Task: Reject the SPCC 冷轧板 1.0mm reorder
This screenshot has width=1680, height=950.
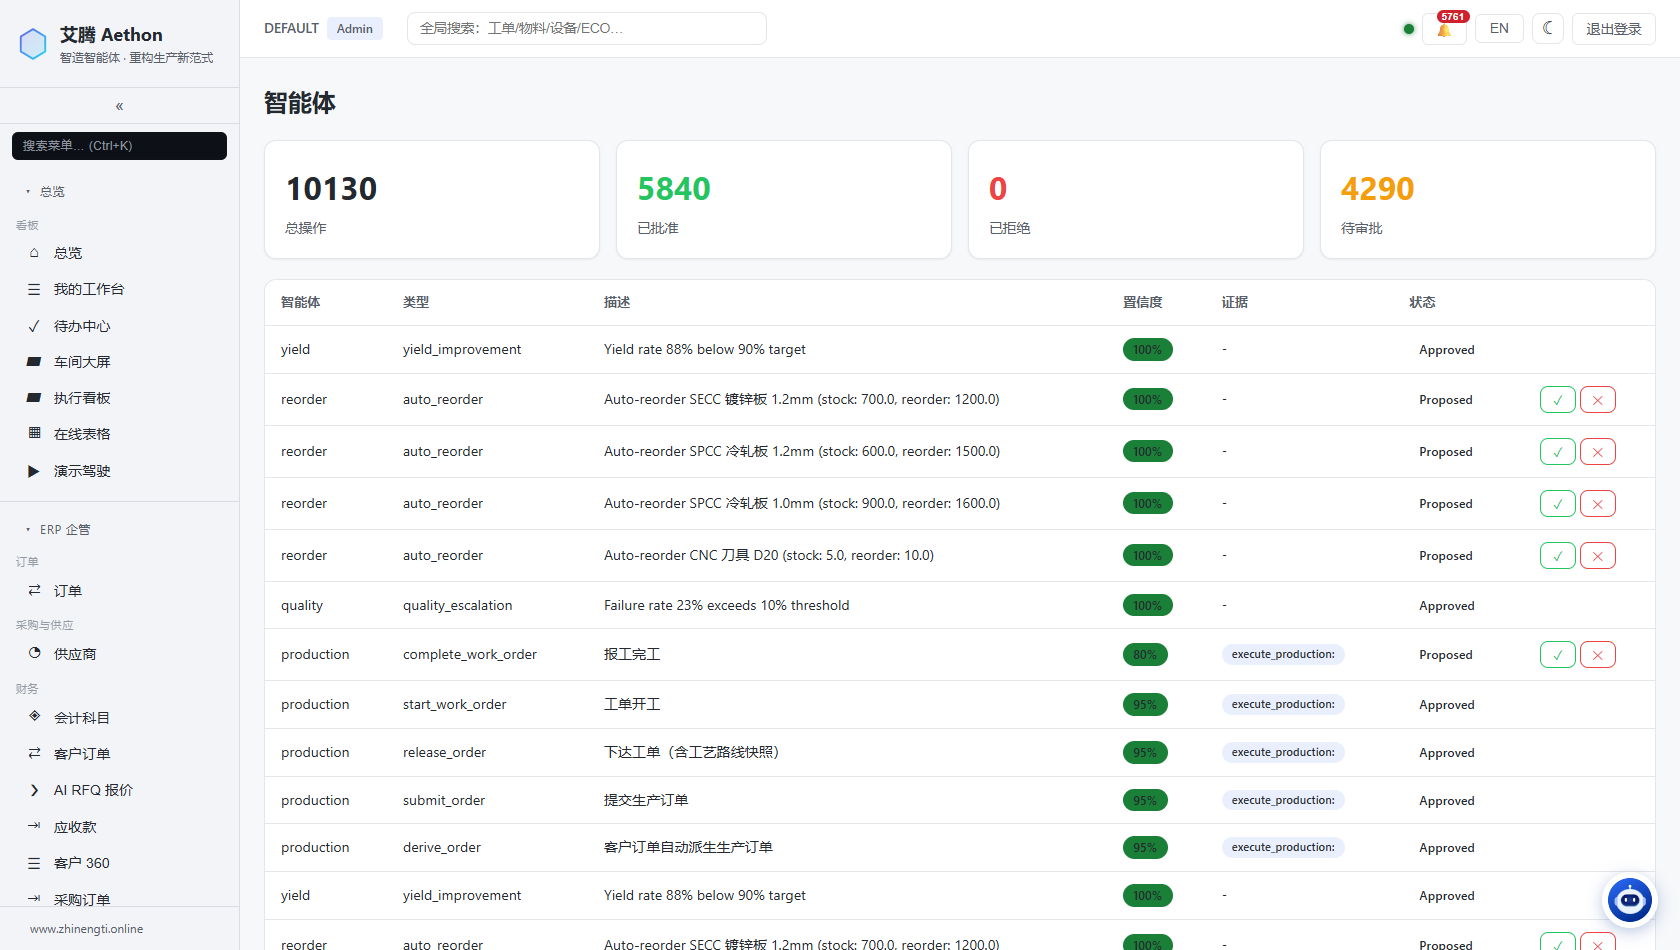Action: (x=1598, y=504)
